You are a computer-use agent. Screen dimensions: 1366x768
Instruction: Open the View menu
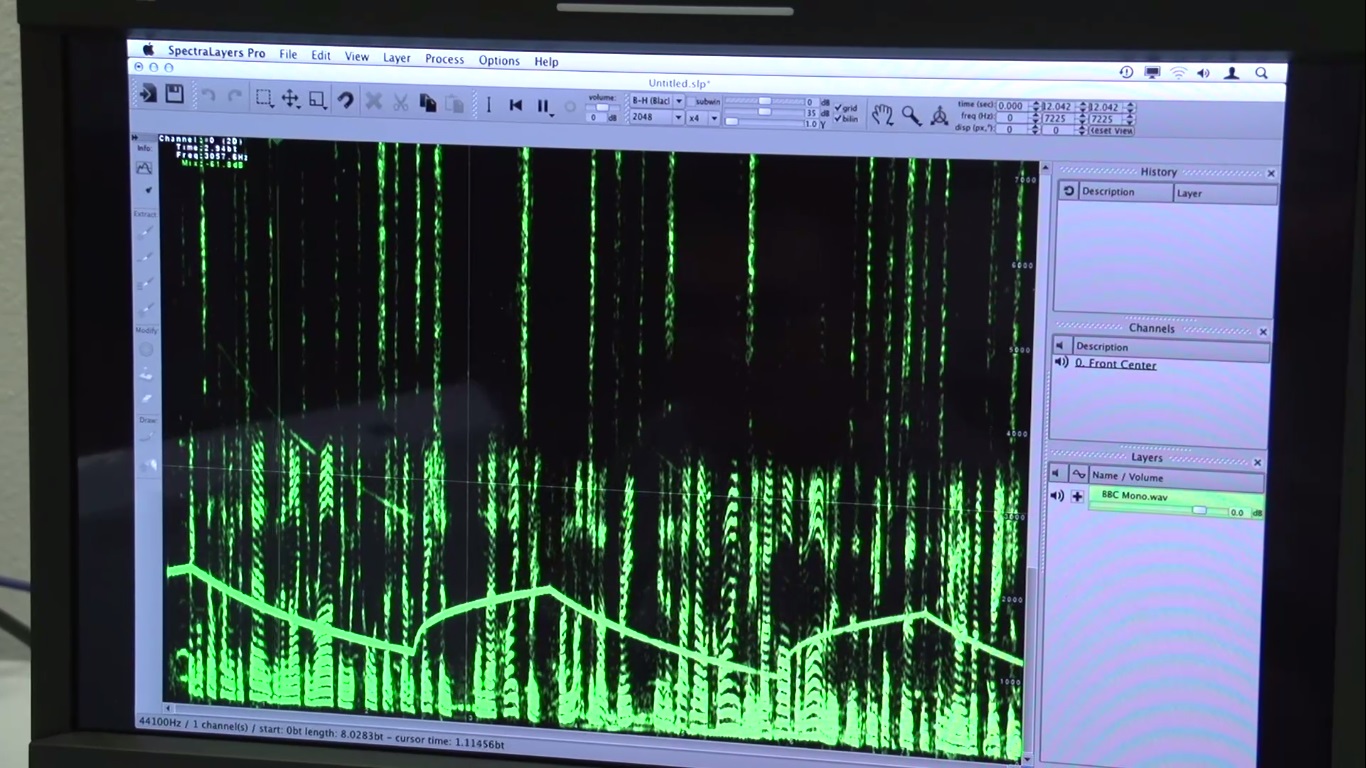(x=357, y=57)
